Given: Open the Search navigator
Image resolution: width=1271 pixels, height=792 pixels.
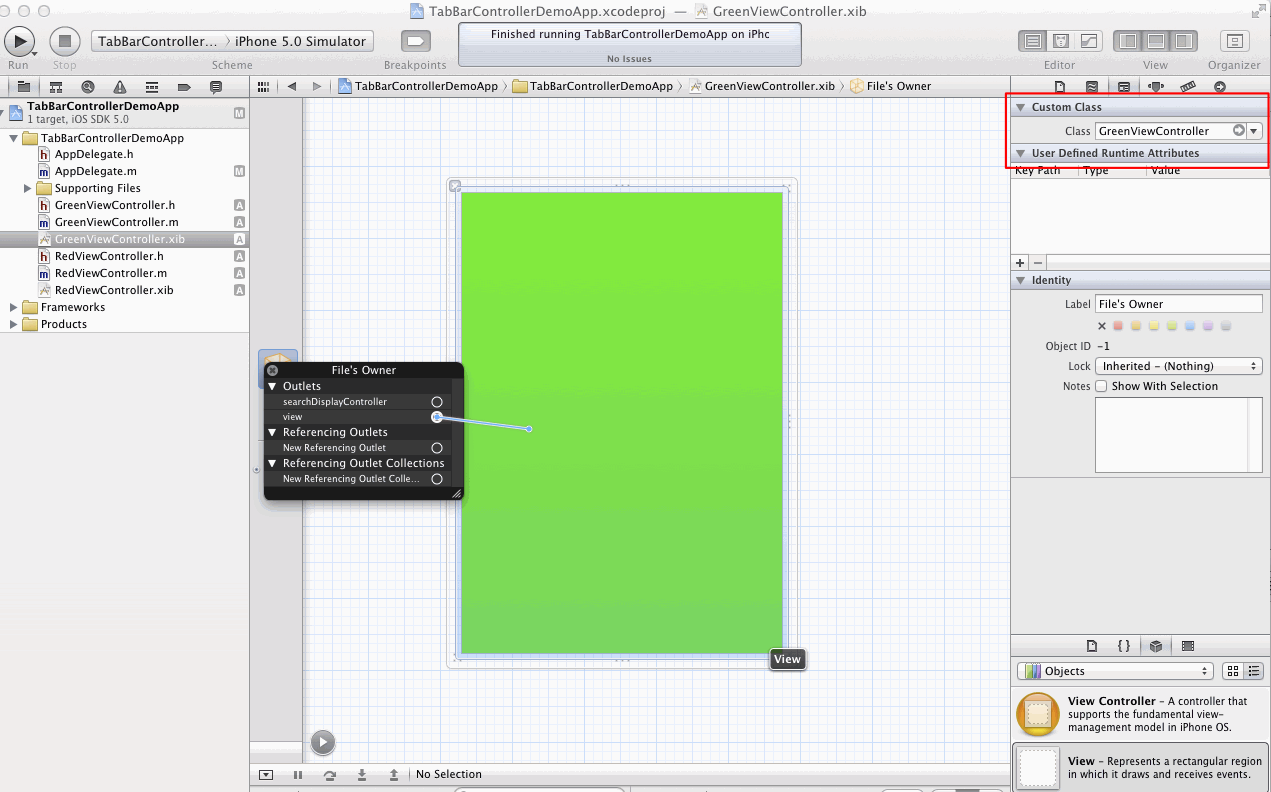Looking at the screenshot, I should (88, 87).
